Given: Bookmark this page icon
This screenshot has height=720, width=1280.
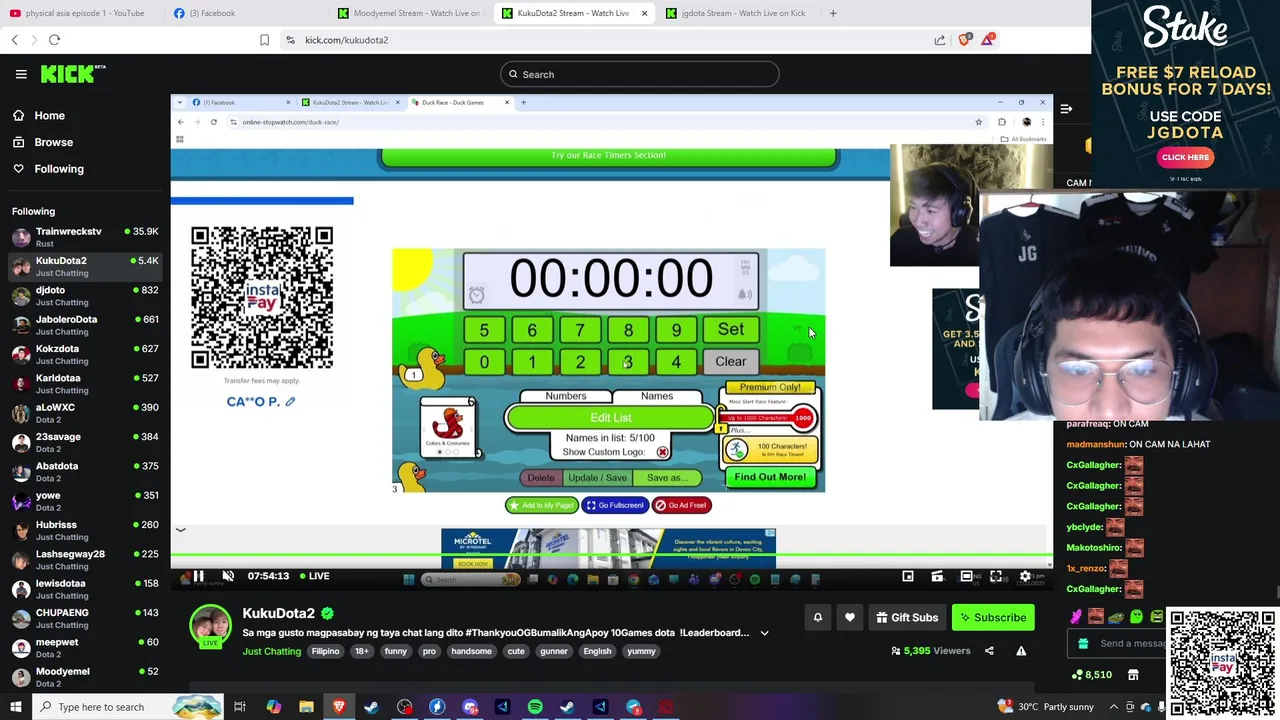Looking at the screenshot, I should coord(264,40).
